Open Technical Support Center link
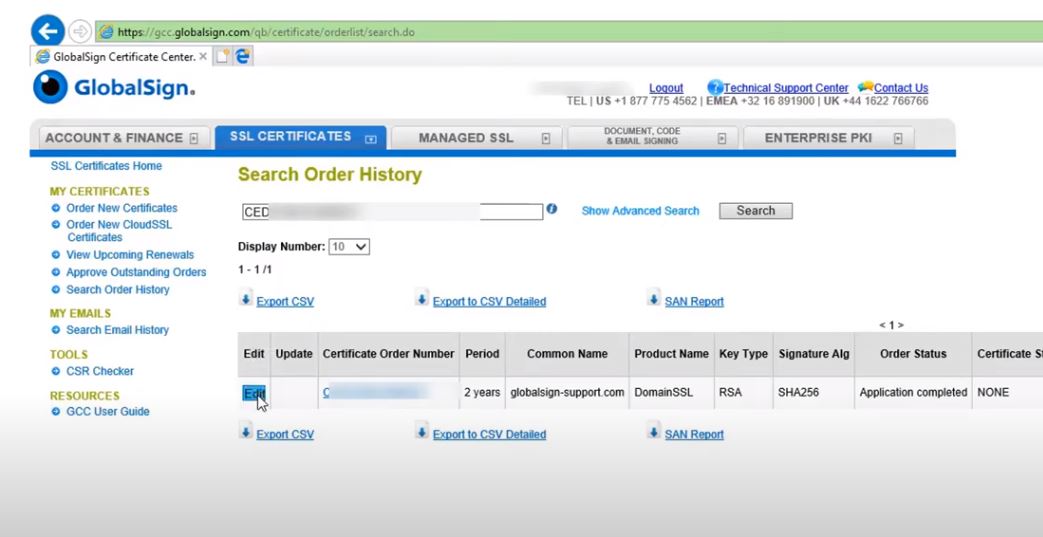This screenshot has width=1043, height=537. tap(786, 88)
